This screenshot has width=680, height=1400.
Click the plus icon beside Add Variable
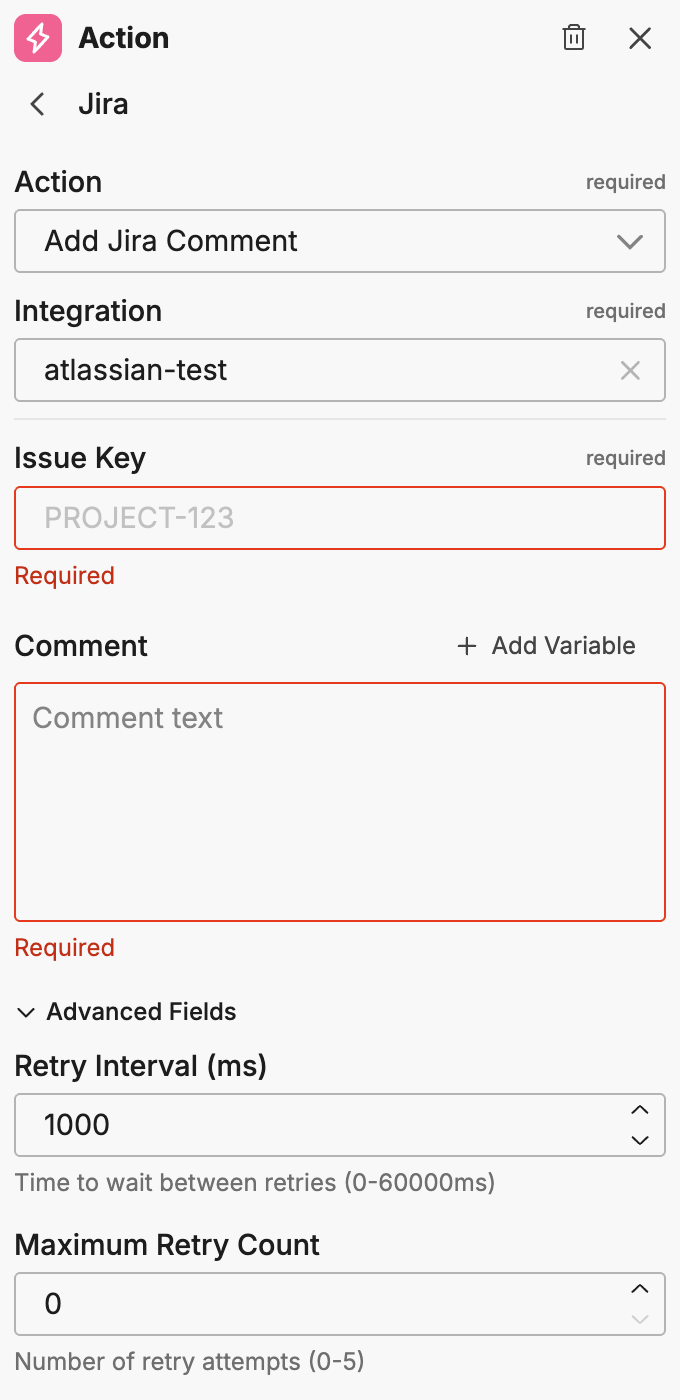(467, 646)
